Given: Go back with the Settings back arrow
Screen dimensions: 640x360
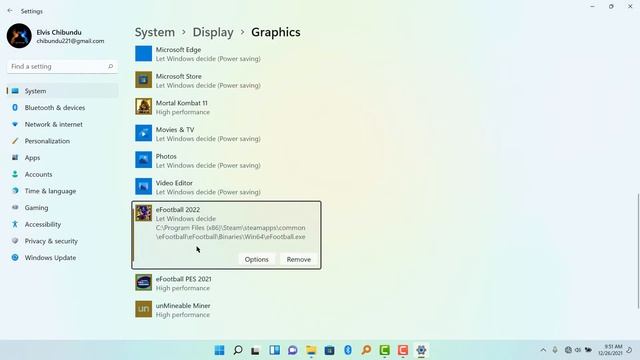Looking at the screenshot, I should pos(10,11).
